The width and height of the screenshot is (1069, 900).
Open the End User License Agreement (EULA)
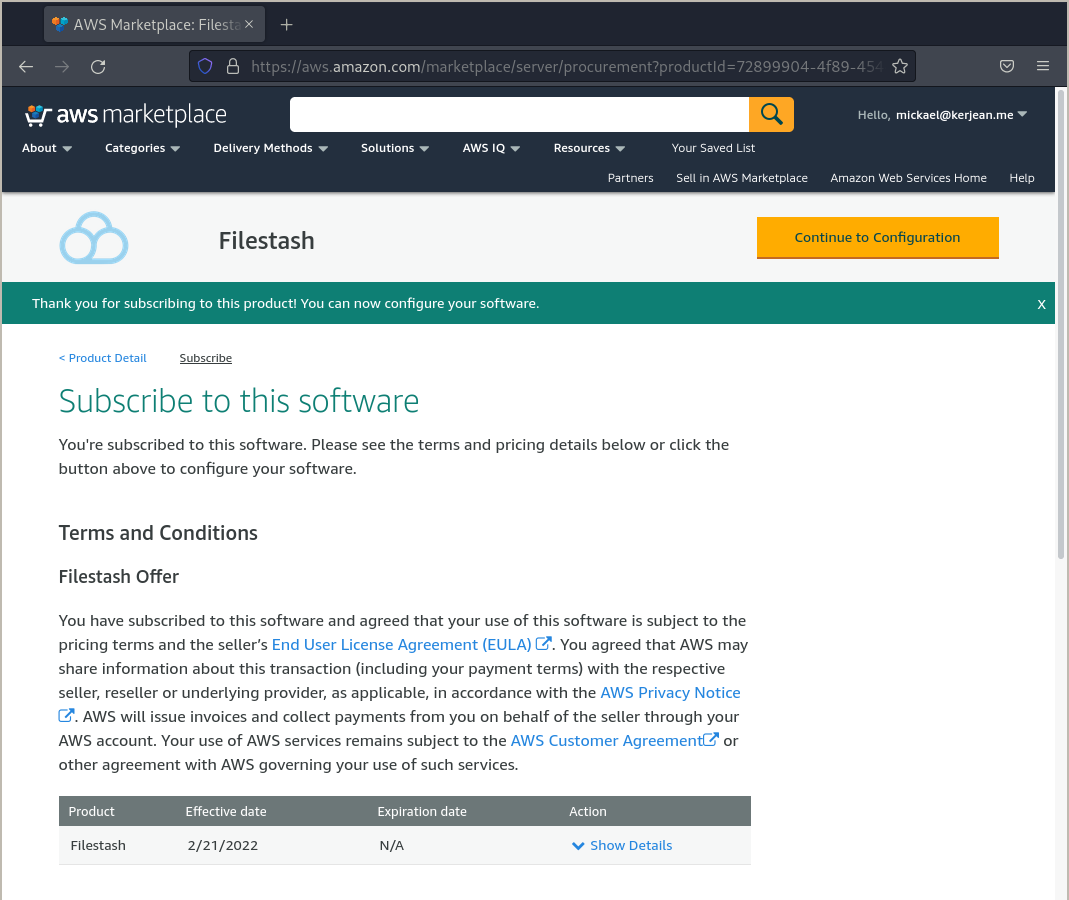click(x=402, y=644)
